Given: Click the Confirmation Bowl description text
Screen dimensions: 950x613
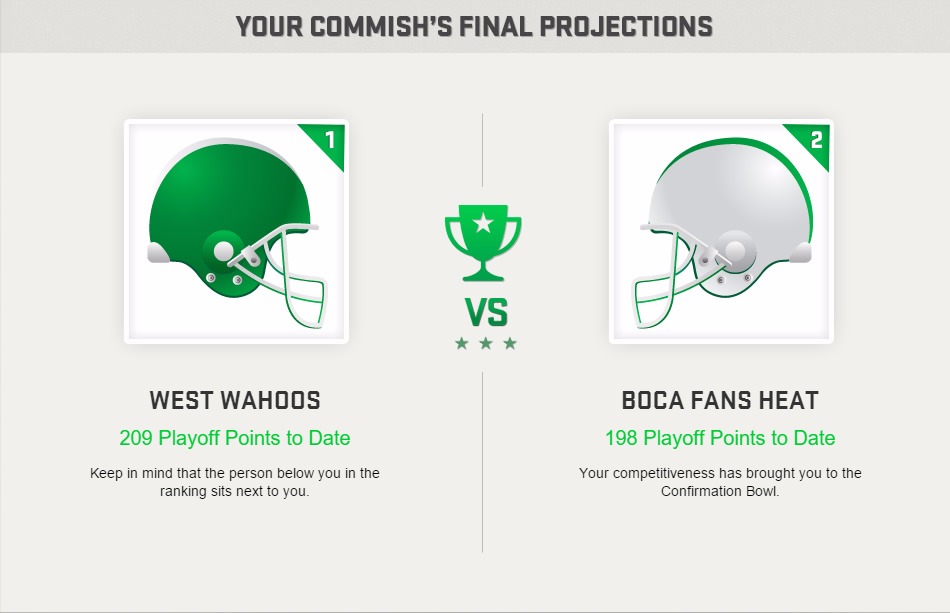Looking at the screenshot, I should tap(720, 482).
